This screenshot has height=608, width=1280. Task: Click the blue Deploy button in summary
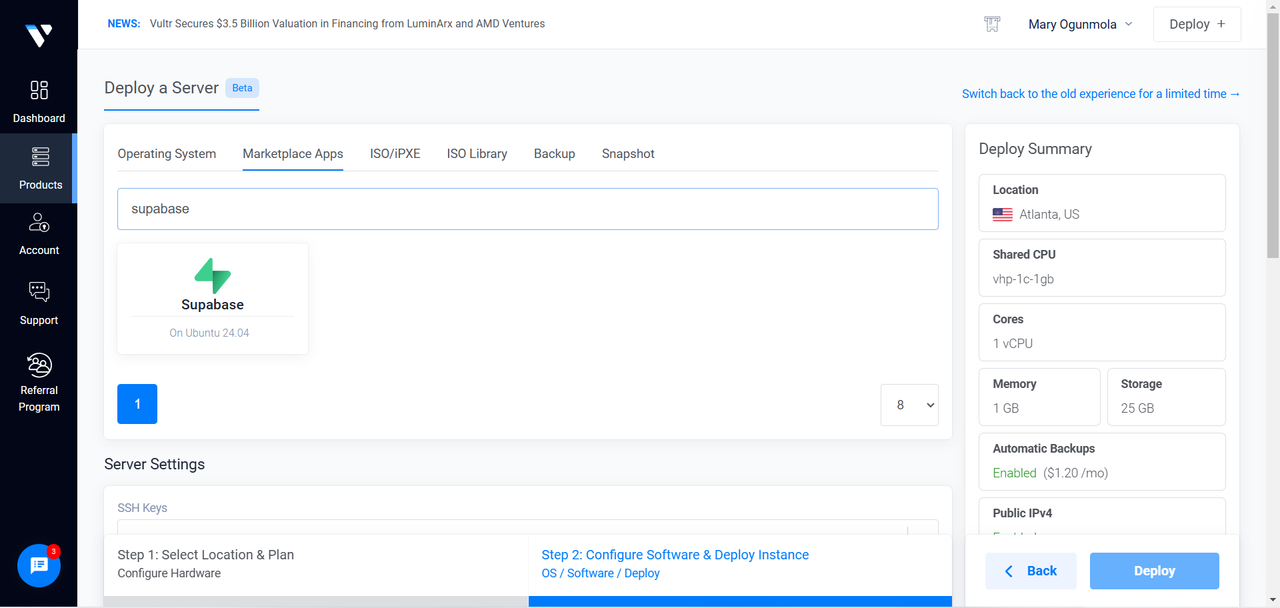tap(1154, 571)
